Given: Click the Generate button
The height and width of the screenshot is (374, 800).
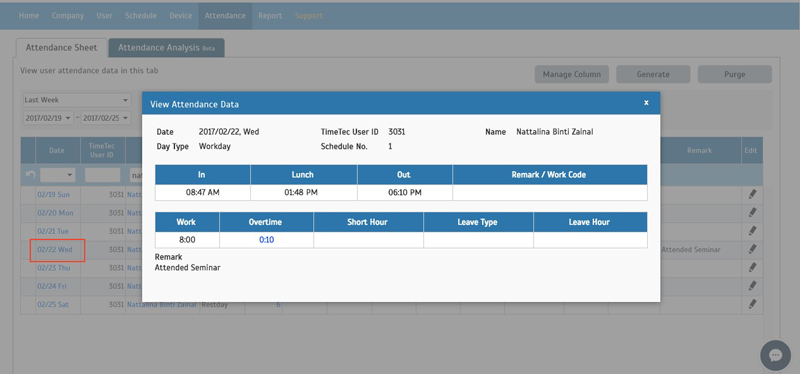Looking at the screenshot, I should coord(653,74).
